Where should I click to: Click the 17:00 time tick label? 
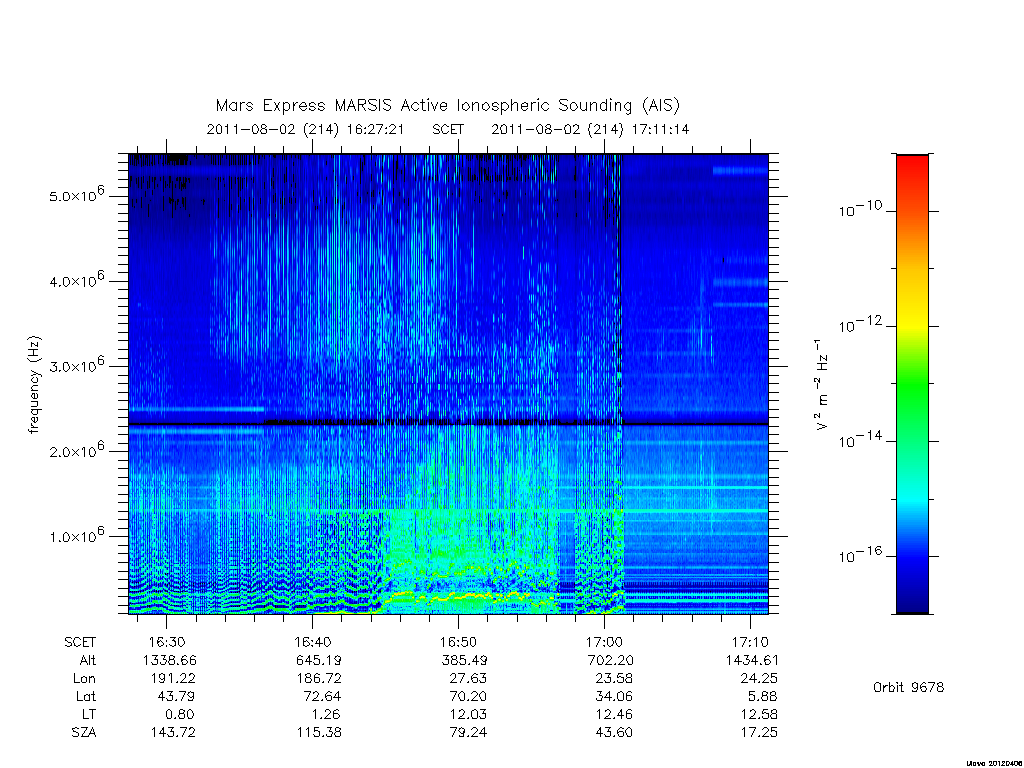pos(604,642)
